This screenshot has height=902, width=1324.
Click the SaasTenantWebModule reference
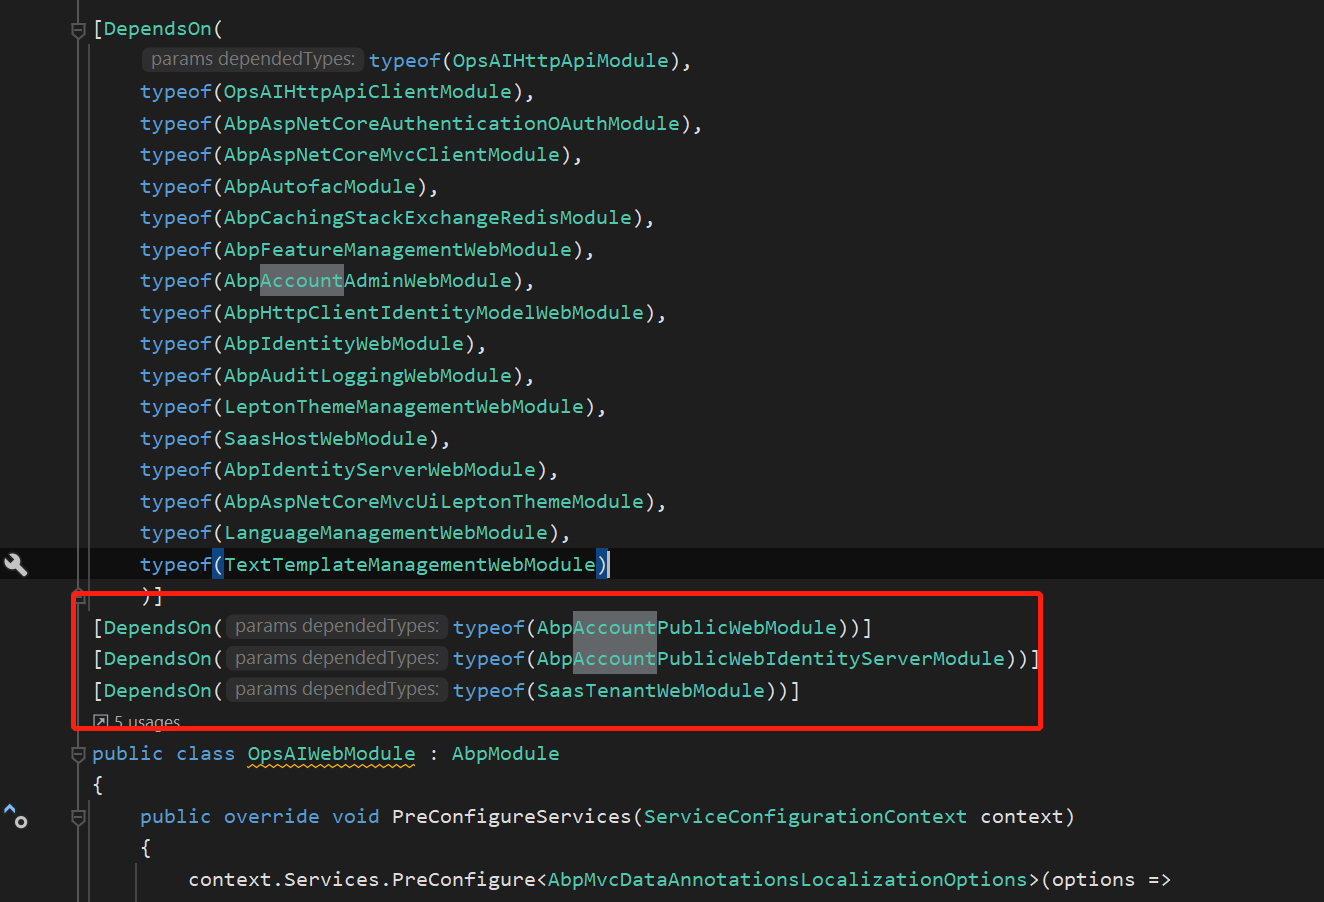[651, 691]
